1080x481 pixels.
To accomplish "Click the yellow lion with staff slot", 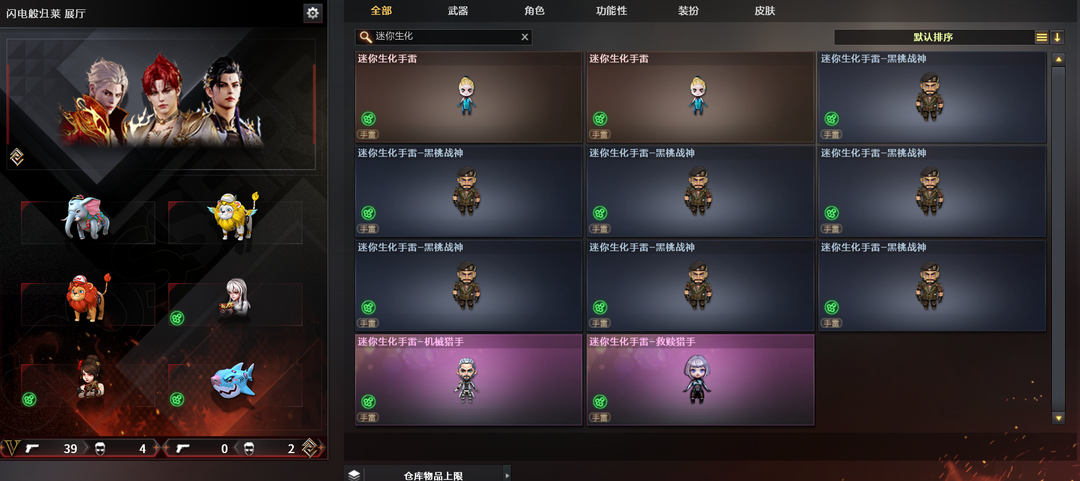I will tap(235, 219).
